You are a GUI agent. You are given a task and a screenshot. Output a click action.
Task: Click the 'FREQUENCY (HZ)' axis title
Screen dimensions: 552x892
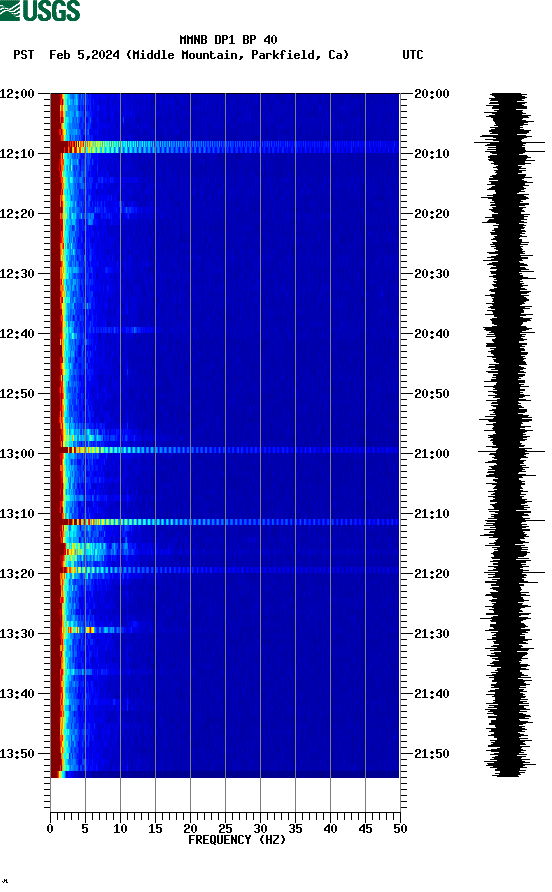(x=237, y=840)
